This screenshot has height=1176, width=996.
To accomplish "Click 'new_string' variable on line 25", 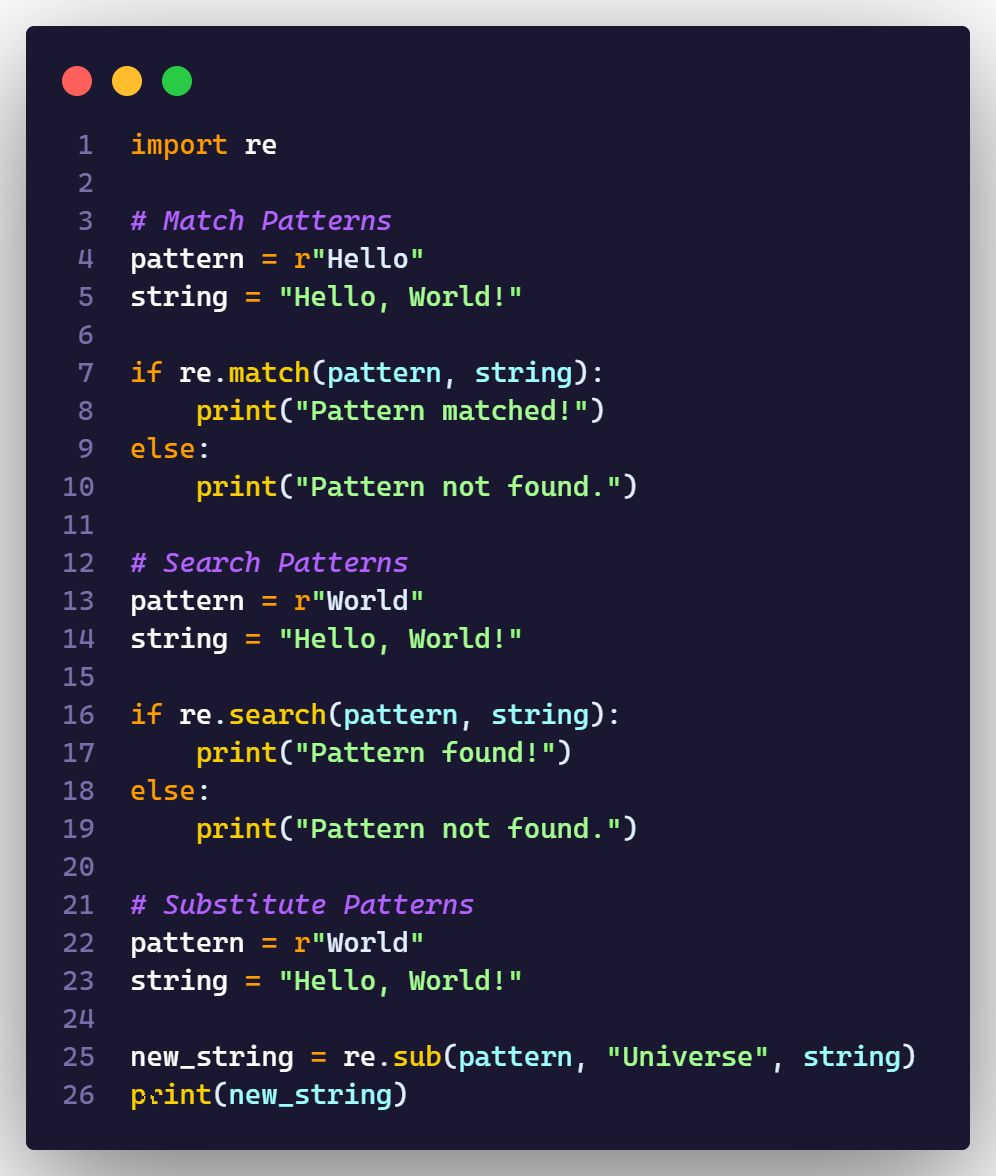I will (211, 1057).
